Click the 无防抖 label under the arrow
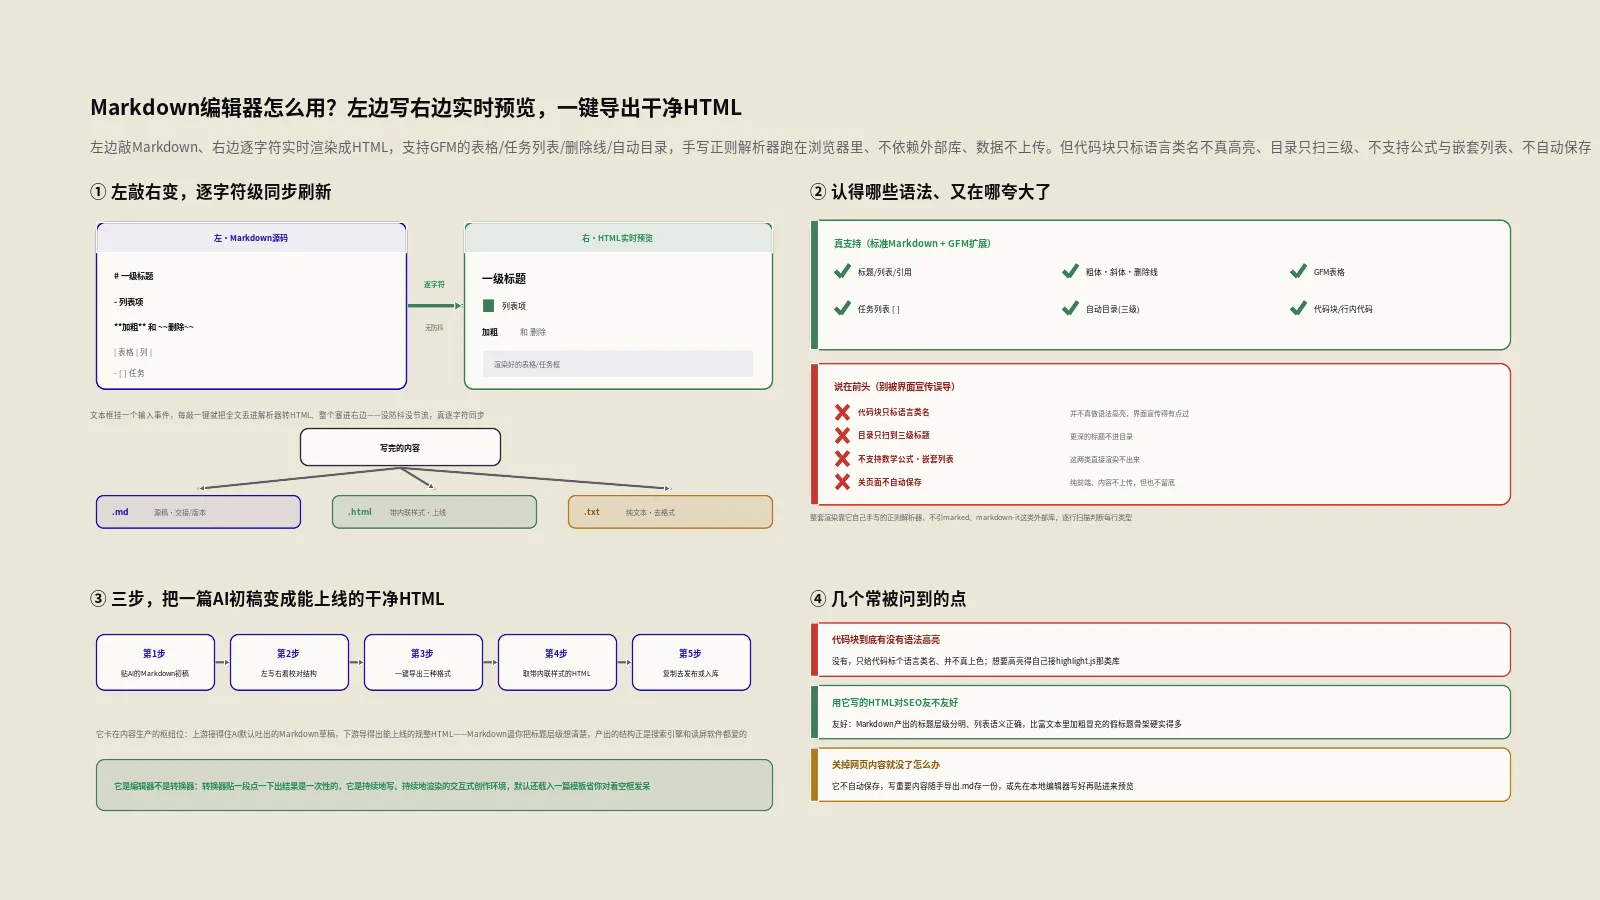Screen dimensions: 1600x900 (434, 328)
